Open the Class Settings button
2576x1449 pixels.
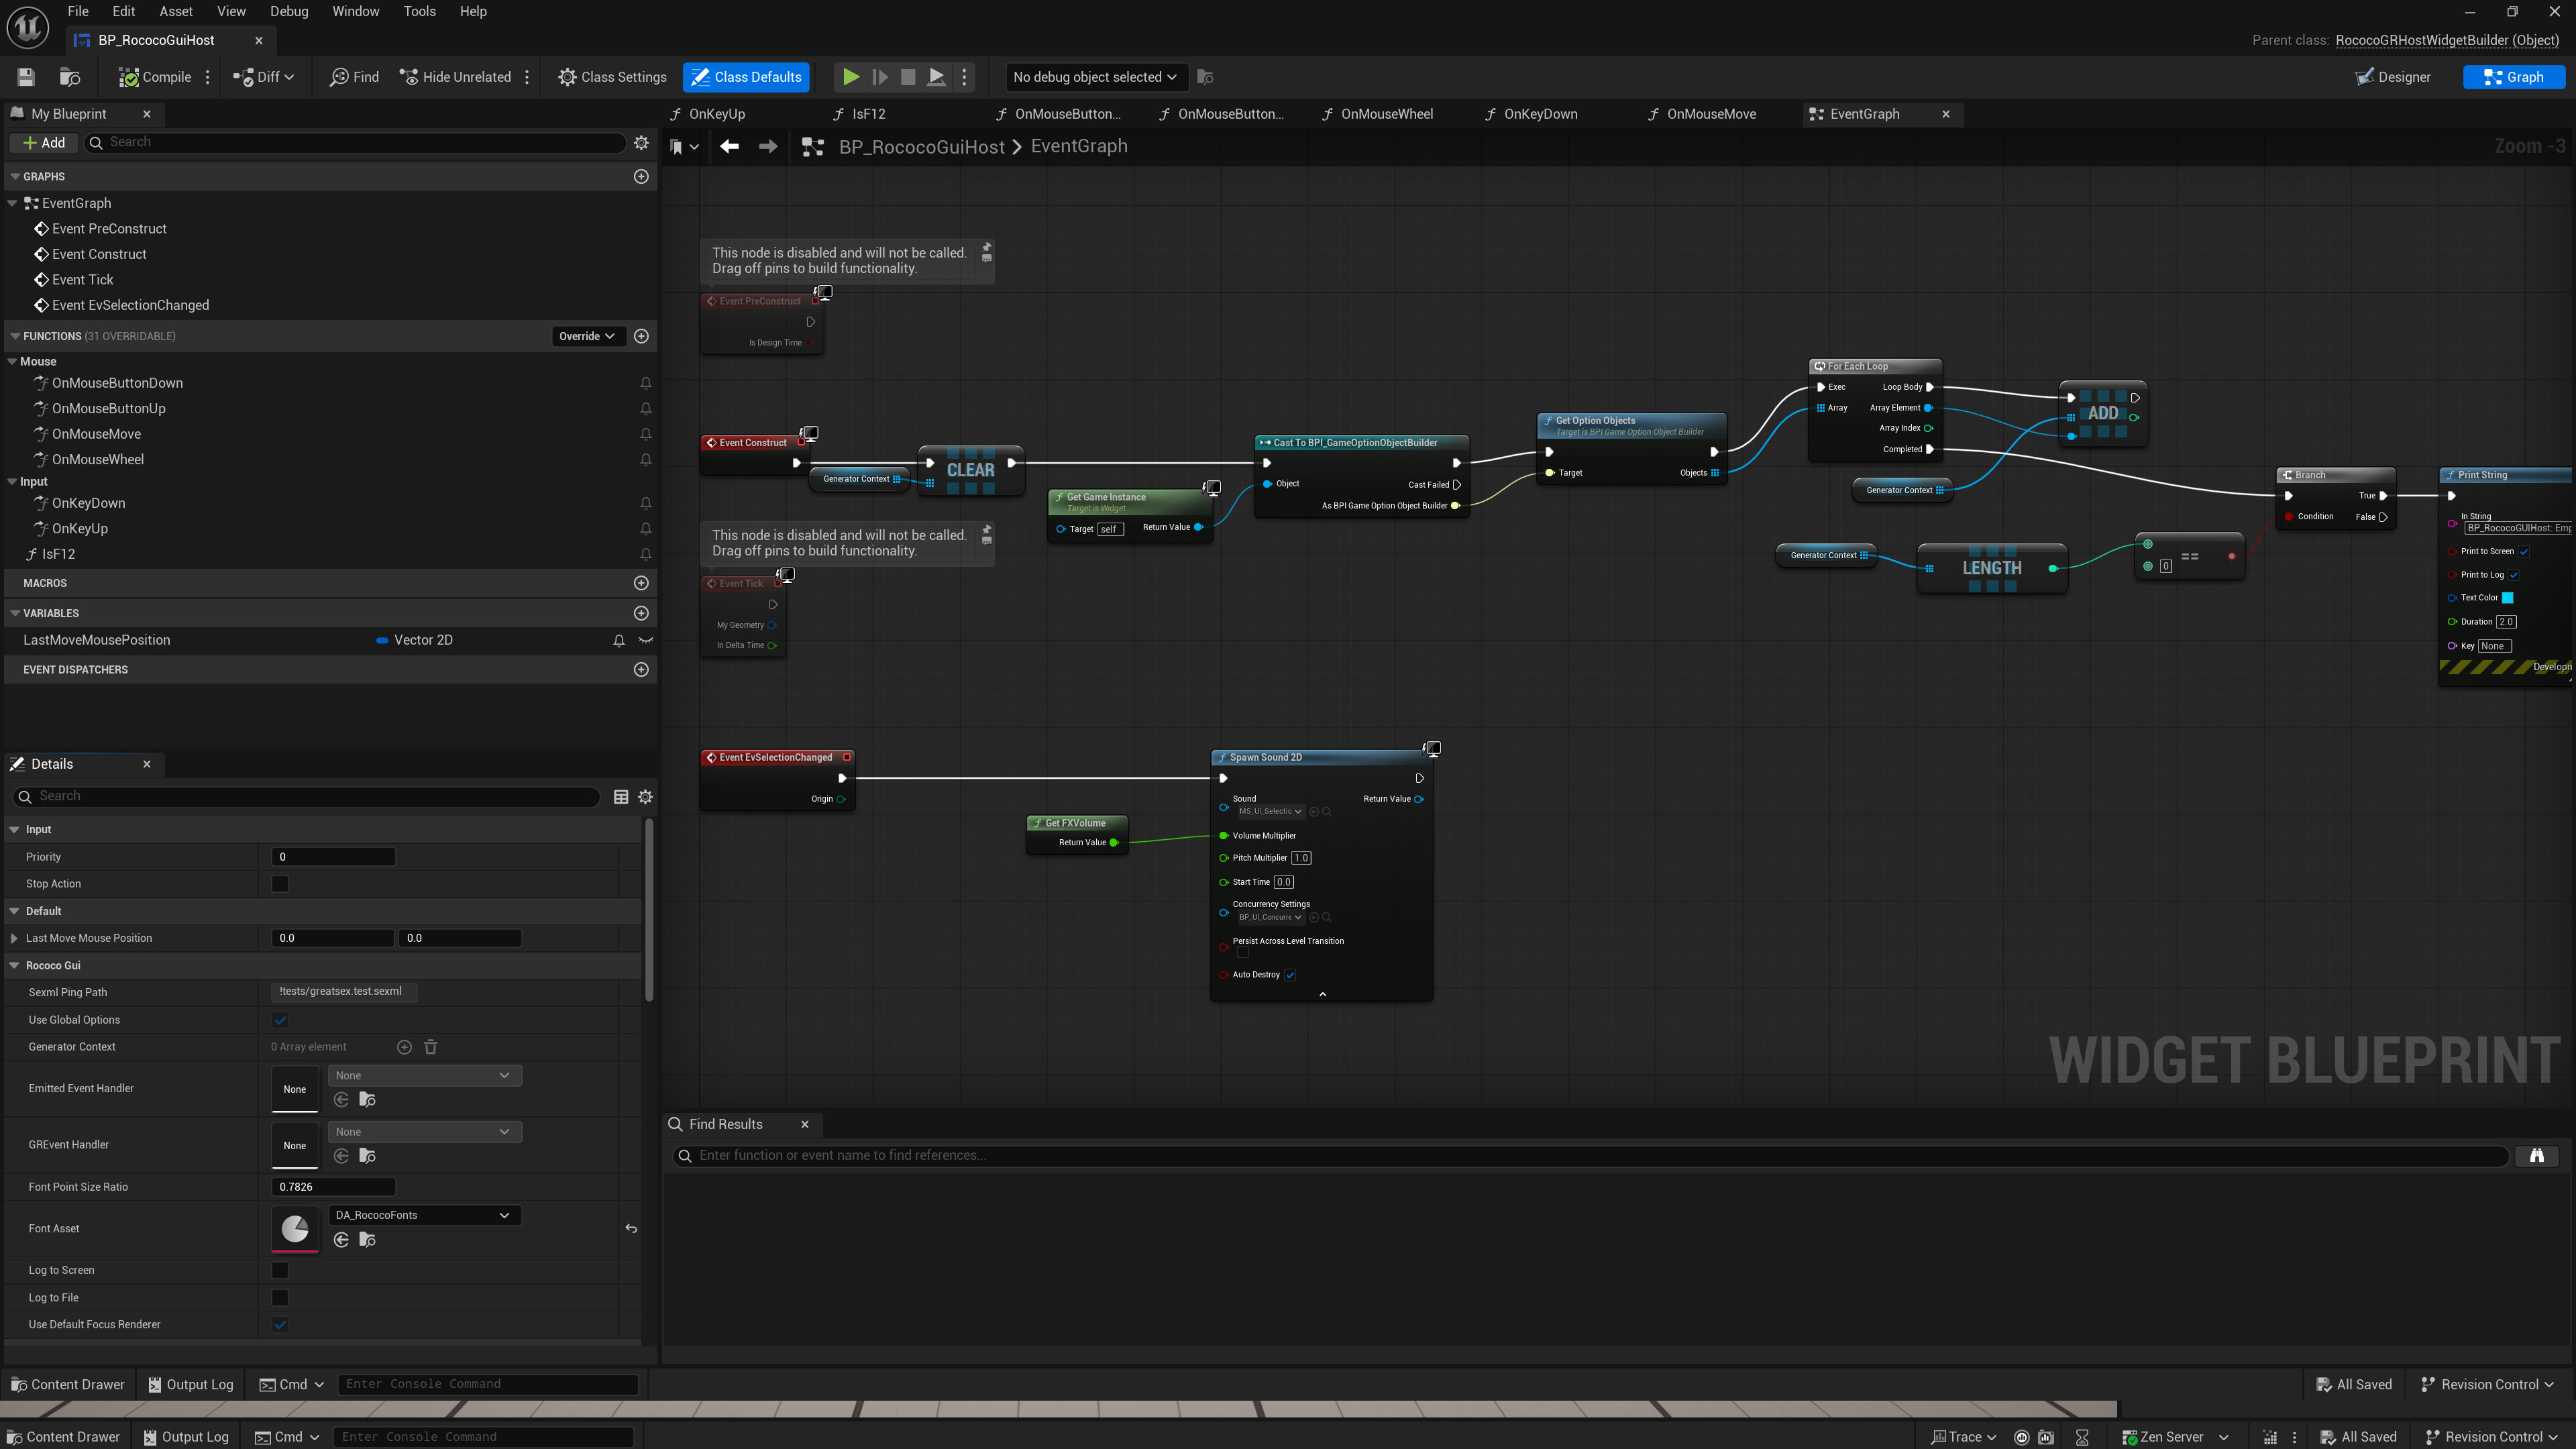[x=612, y=77]
